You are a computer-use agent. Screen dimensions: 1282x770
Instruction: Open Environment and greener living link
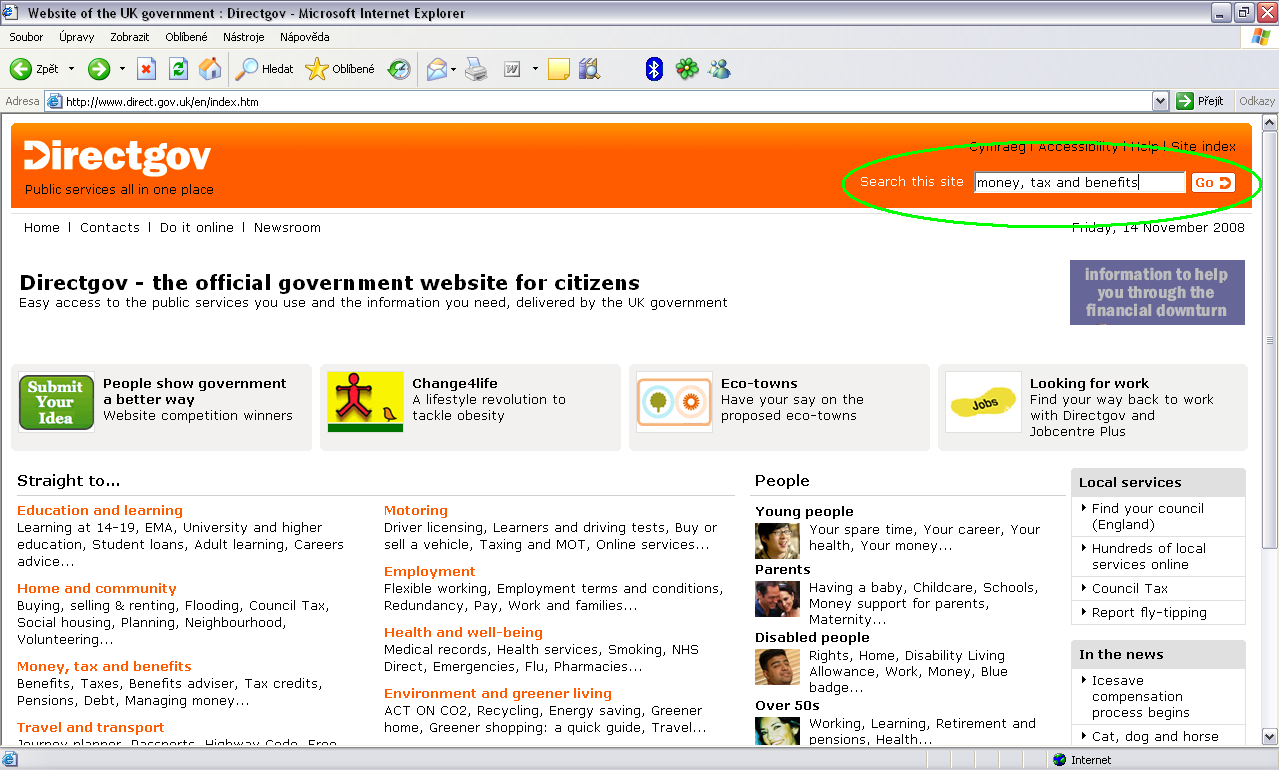[x=498, y=694]
